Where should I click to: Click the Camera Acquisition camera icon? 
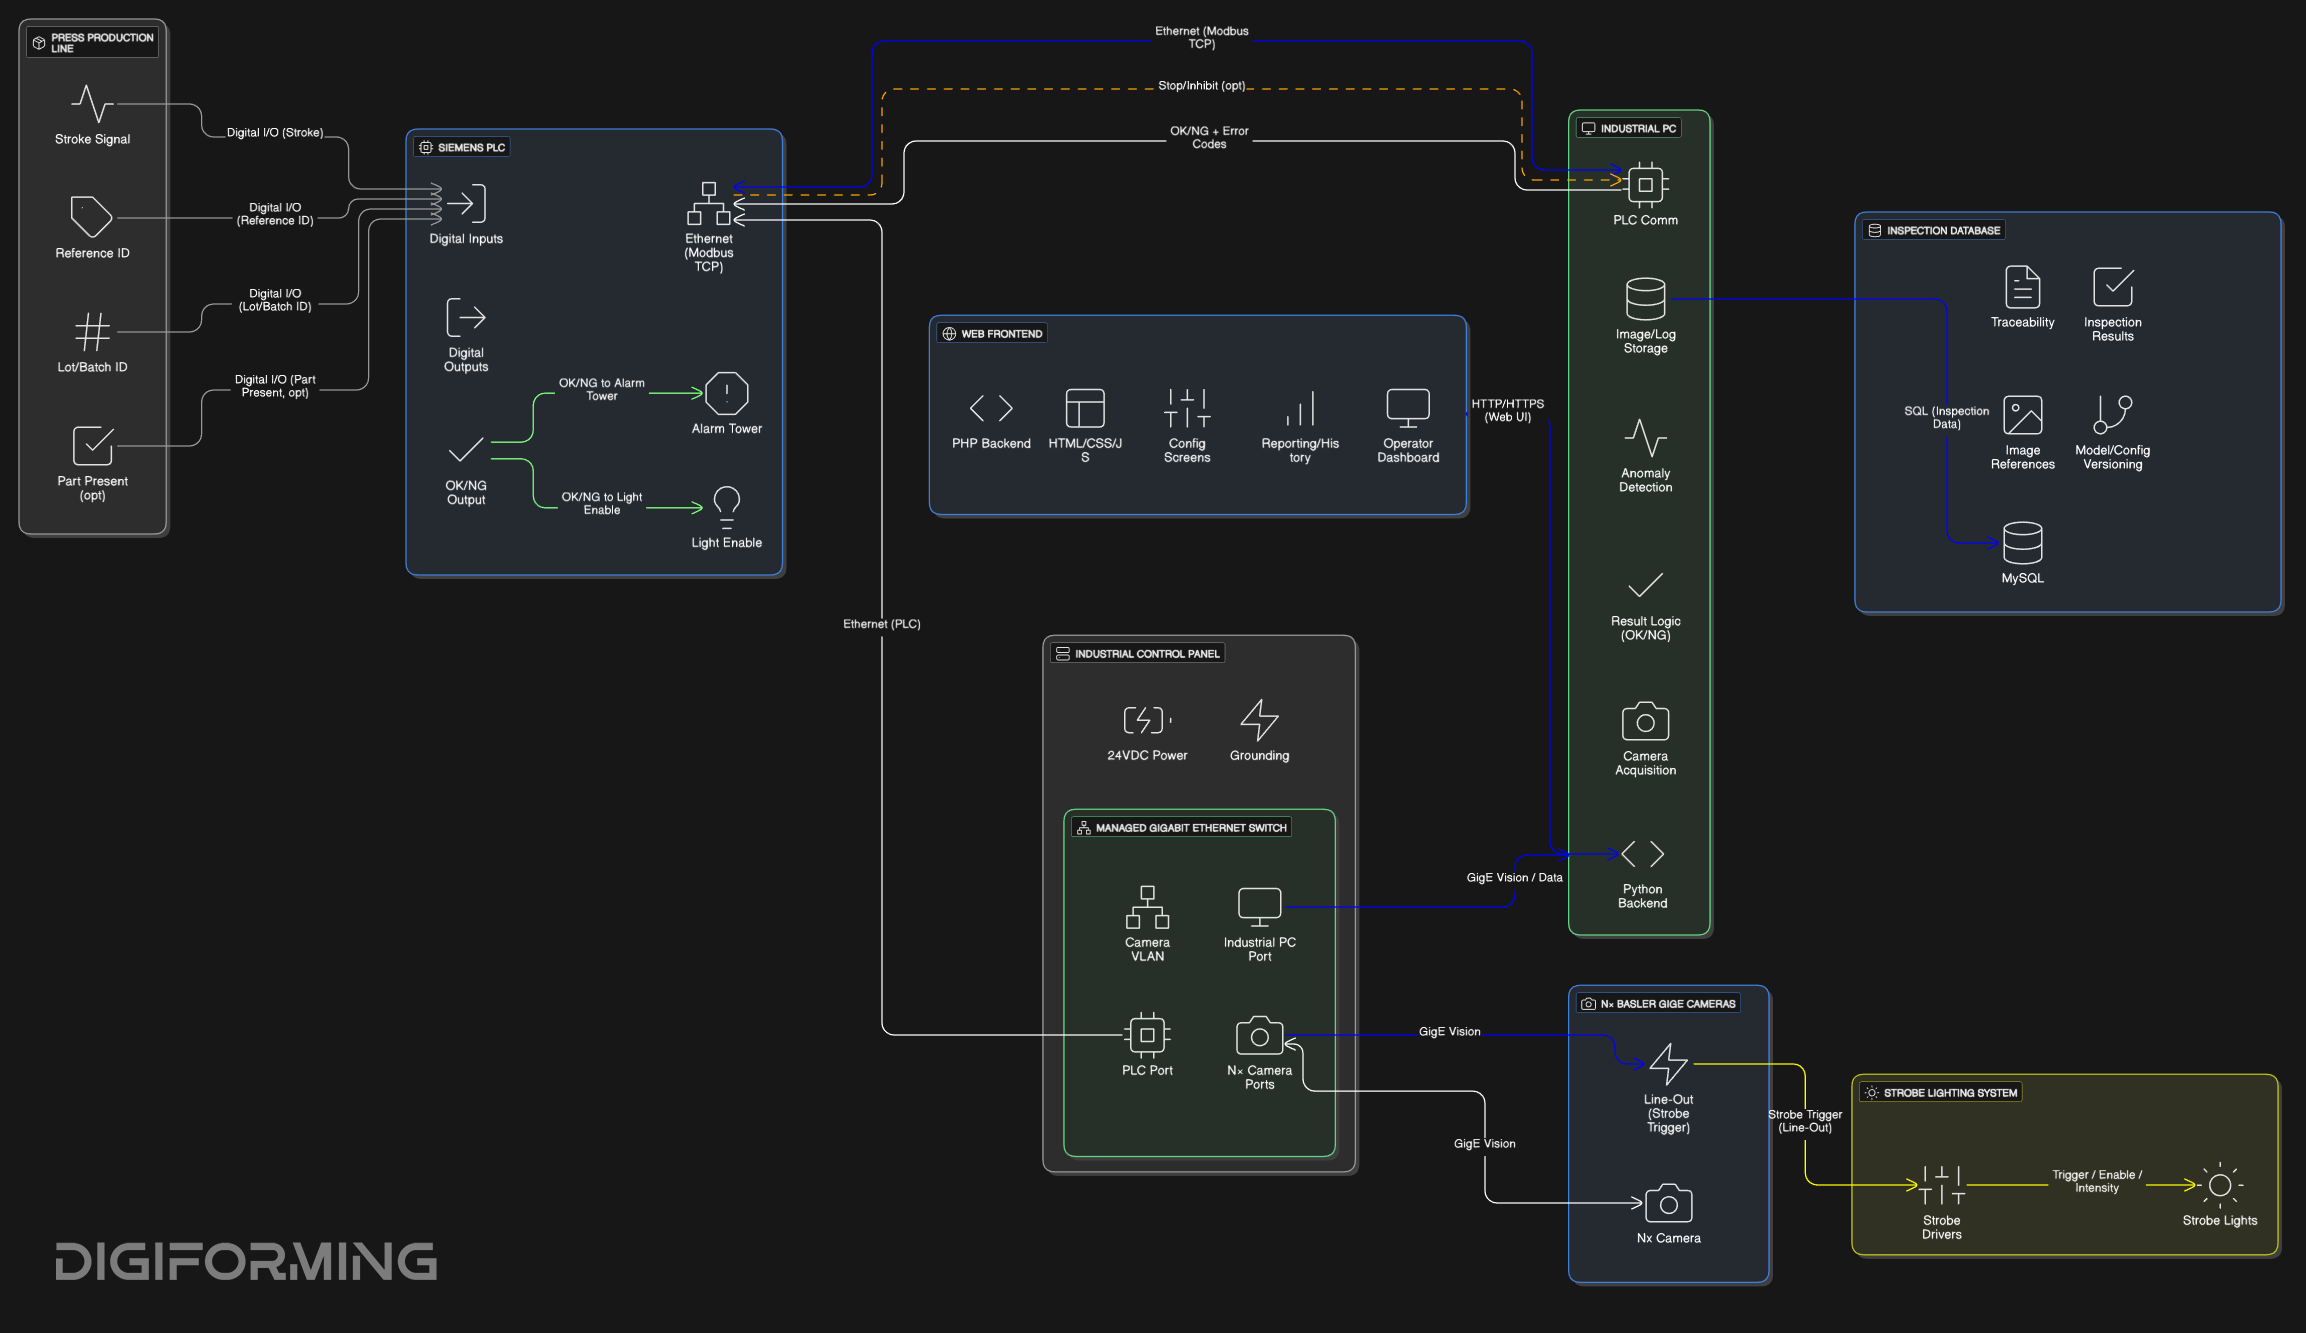click(x=1646, y=721)
